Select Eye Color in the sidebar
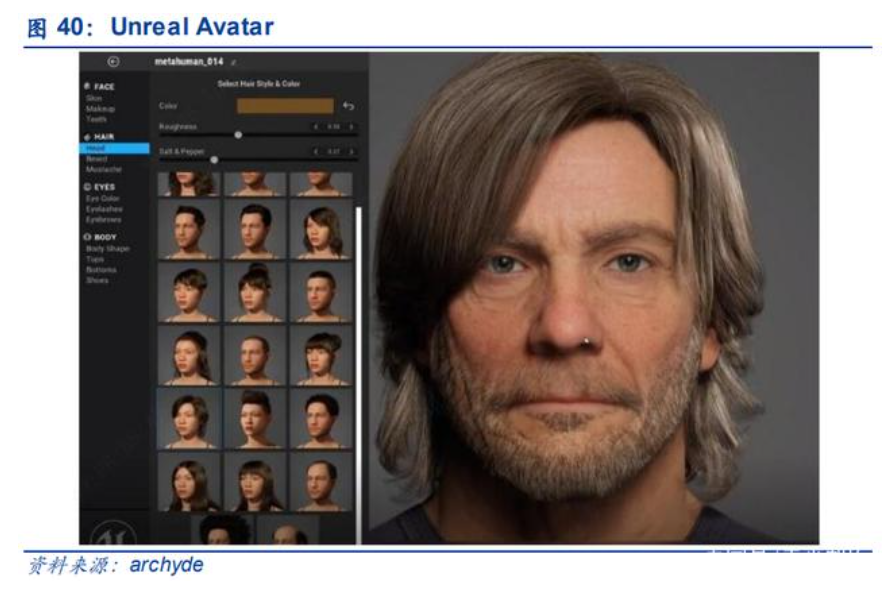Viewport: 892px width, 598px height. (103, 199)
